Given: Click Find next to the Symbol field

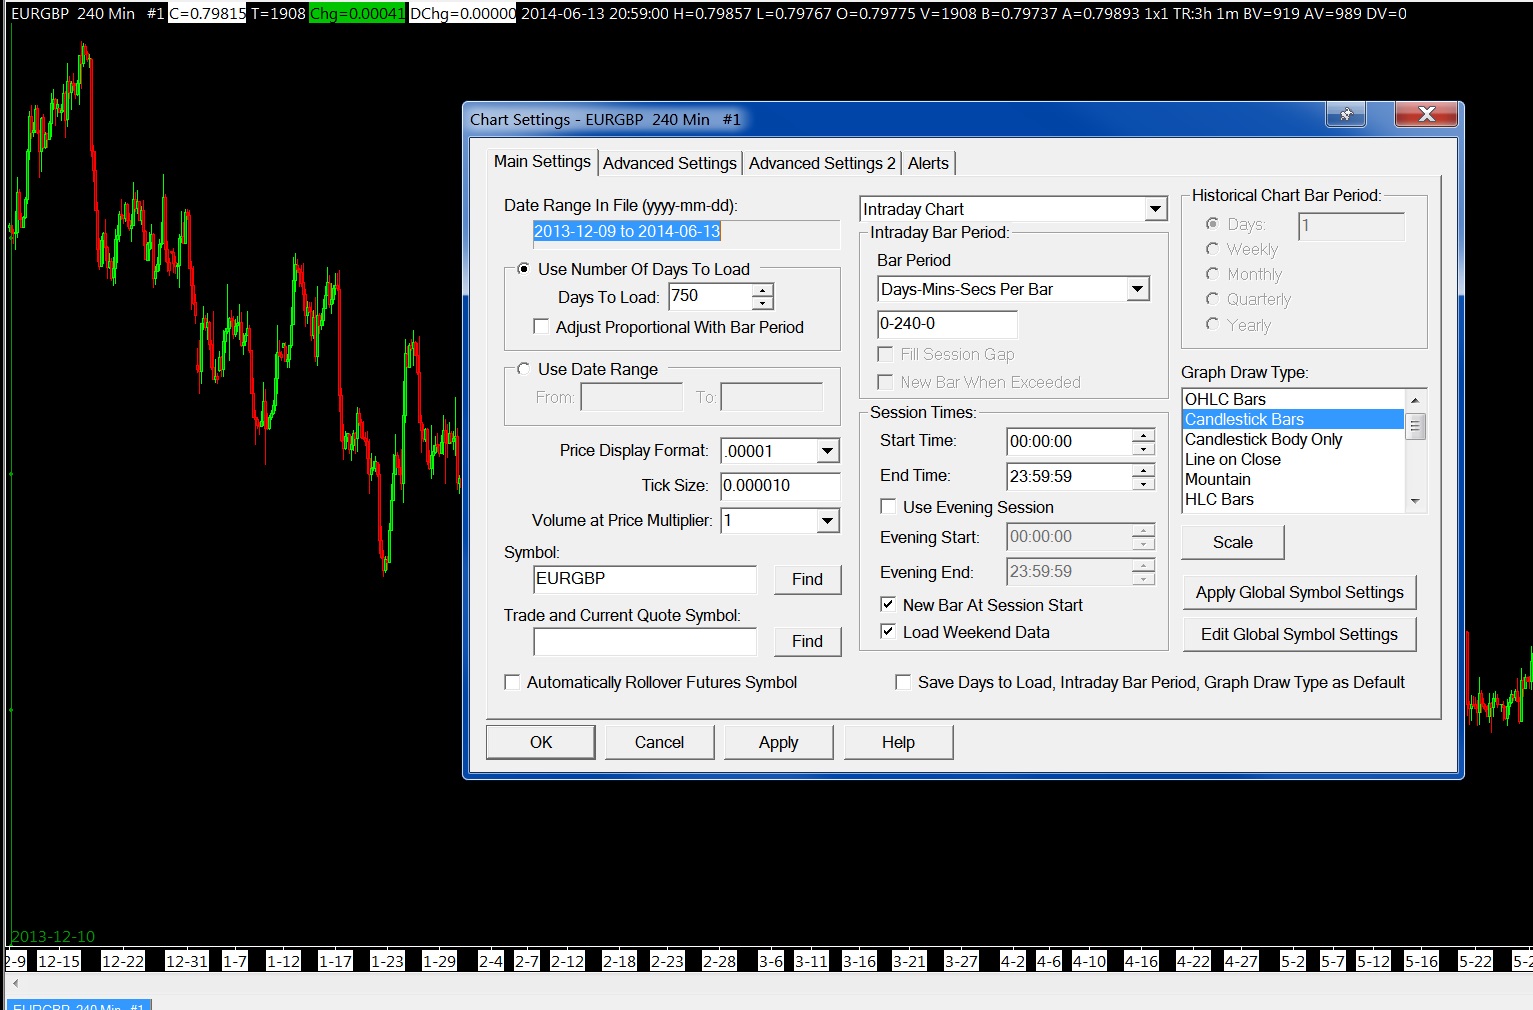Looking at the screenshot, I should (x=807, y=579).
